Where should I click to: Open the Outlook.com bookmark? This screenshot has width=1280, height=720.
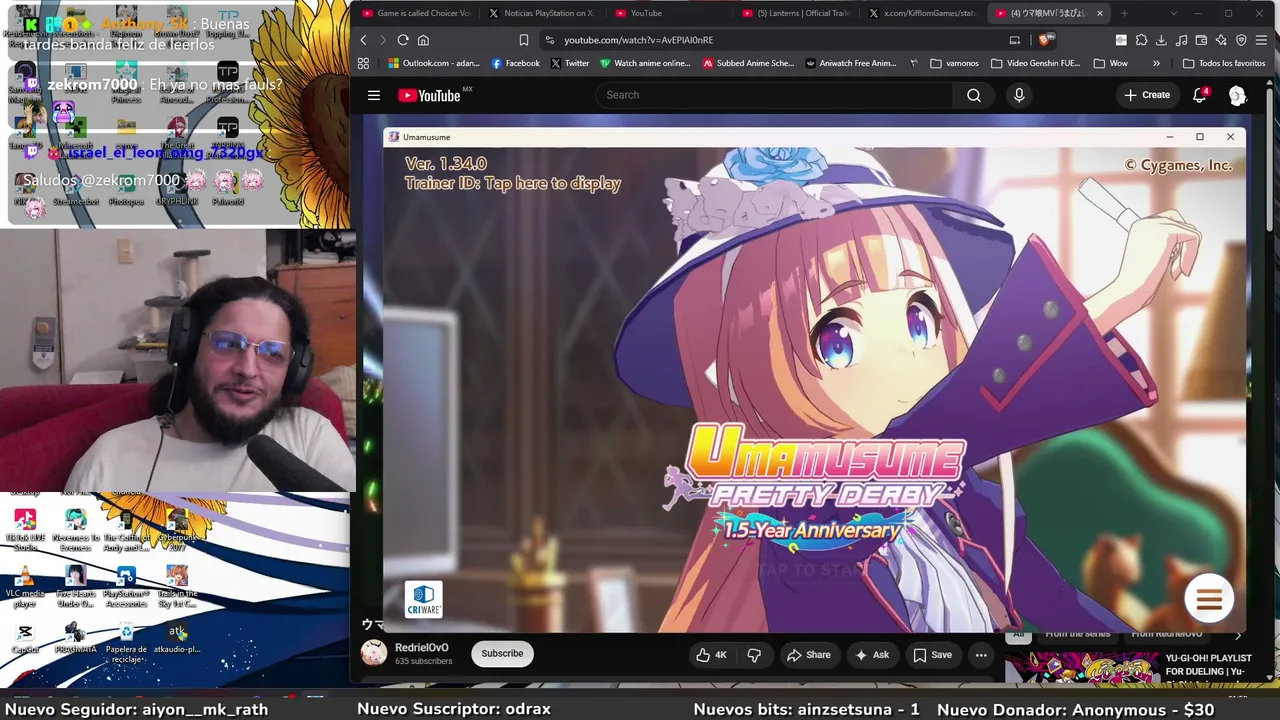pyautogui.click(x=434, y=63)
